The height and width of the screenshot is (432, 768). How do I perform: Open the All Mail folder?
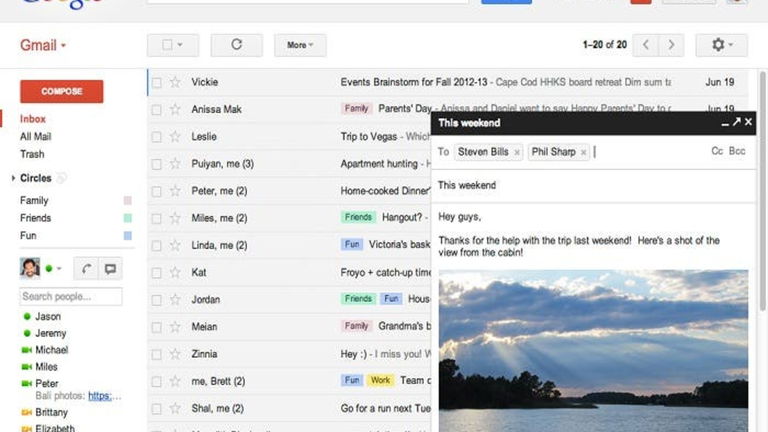point(36,137)
